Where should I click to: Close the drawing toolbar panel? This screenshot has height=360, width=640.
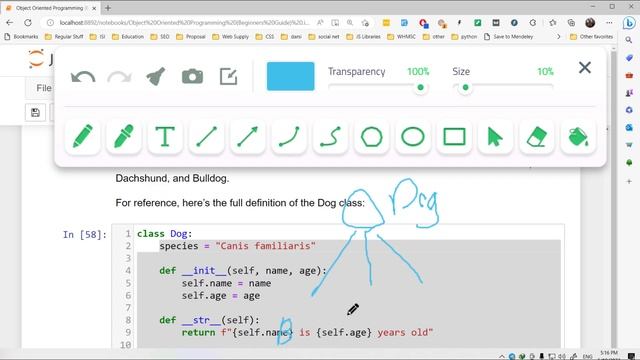[585, 67]
